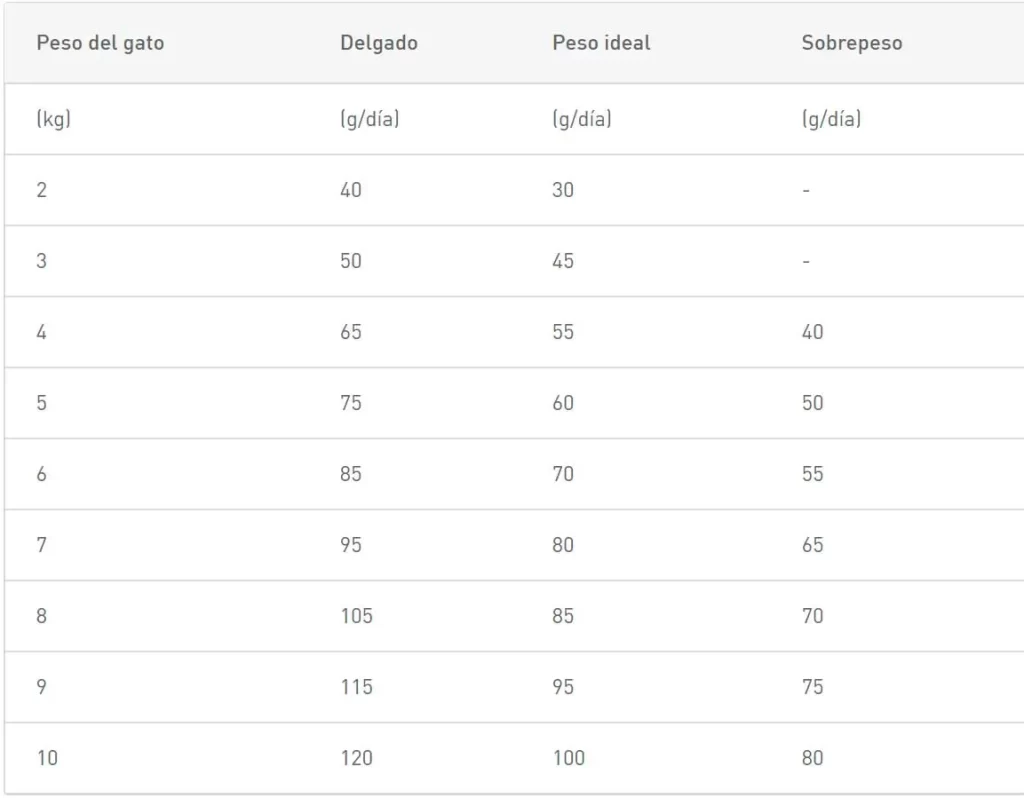The width and height of the screenshot is (1024, 798).
Task: Click the 'Peso del gato' column header
Action: [x=100, y=43]
